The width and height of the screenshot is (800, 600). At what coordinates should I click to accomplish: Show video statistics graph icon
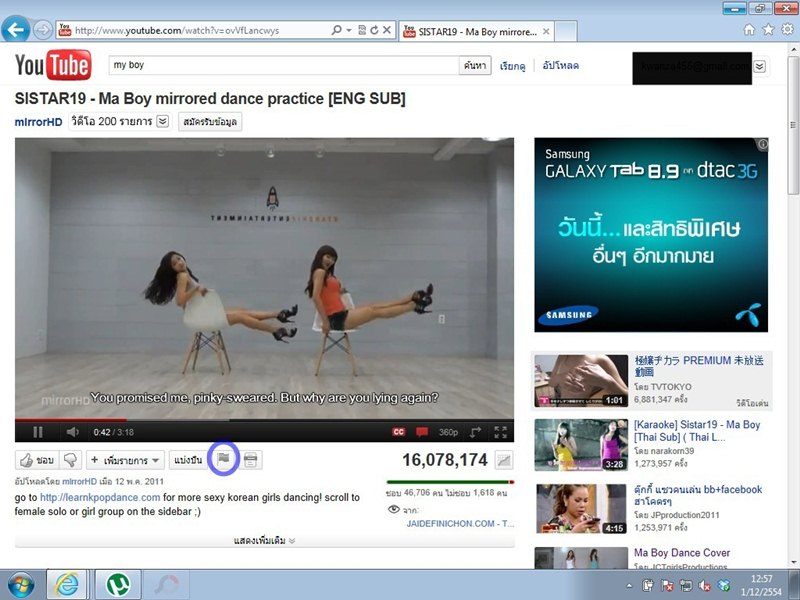(504, 460)
